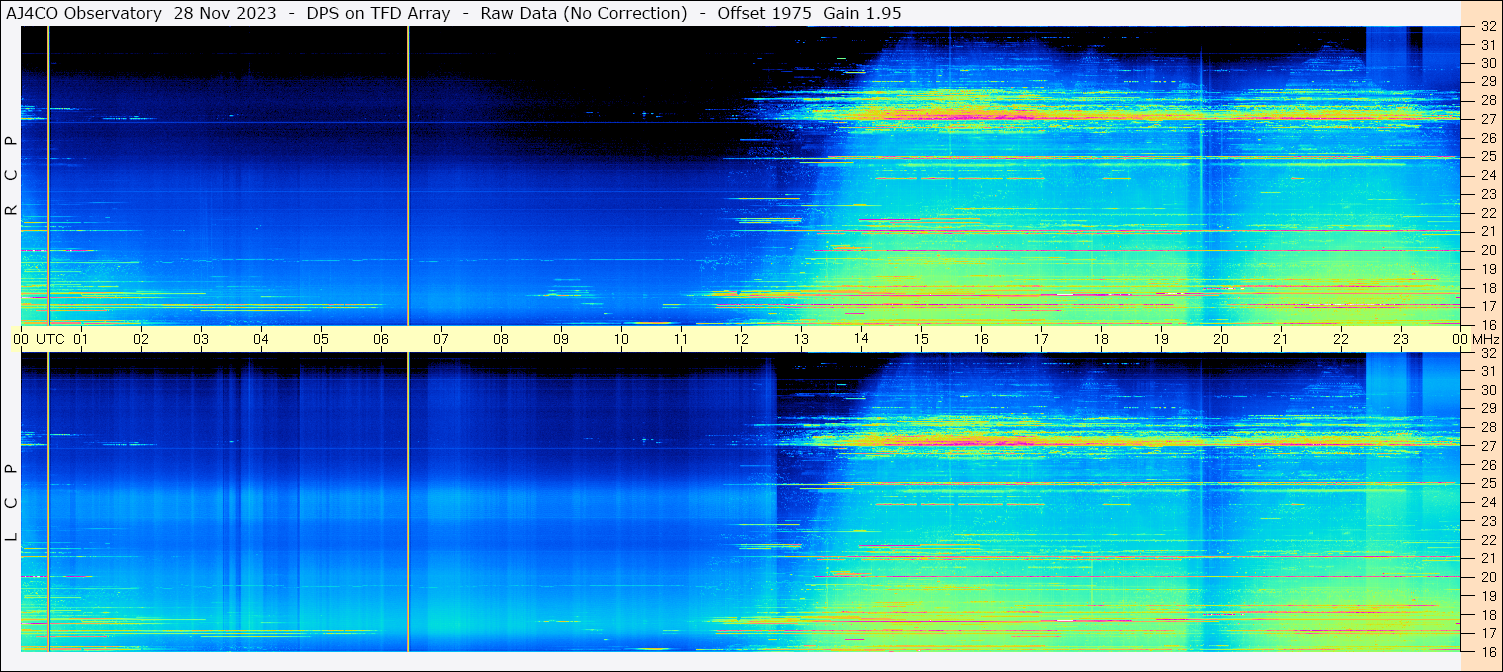Viewport: 1503px width, 672px height.
Task: Click the 30 MHz label on lower LCP scale
Action: click(x=1488, y=390)
